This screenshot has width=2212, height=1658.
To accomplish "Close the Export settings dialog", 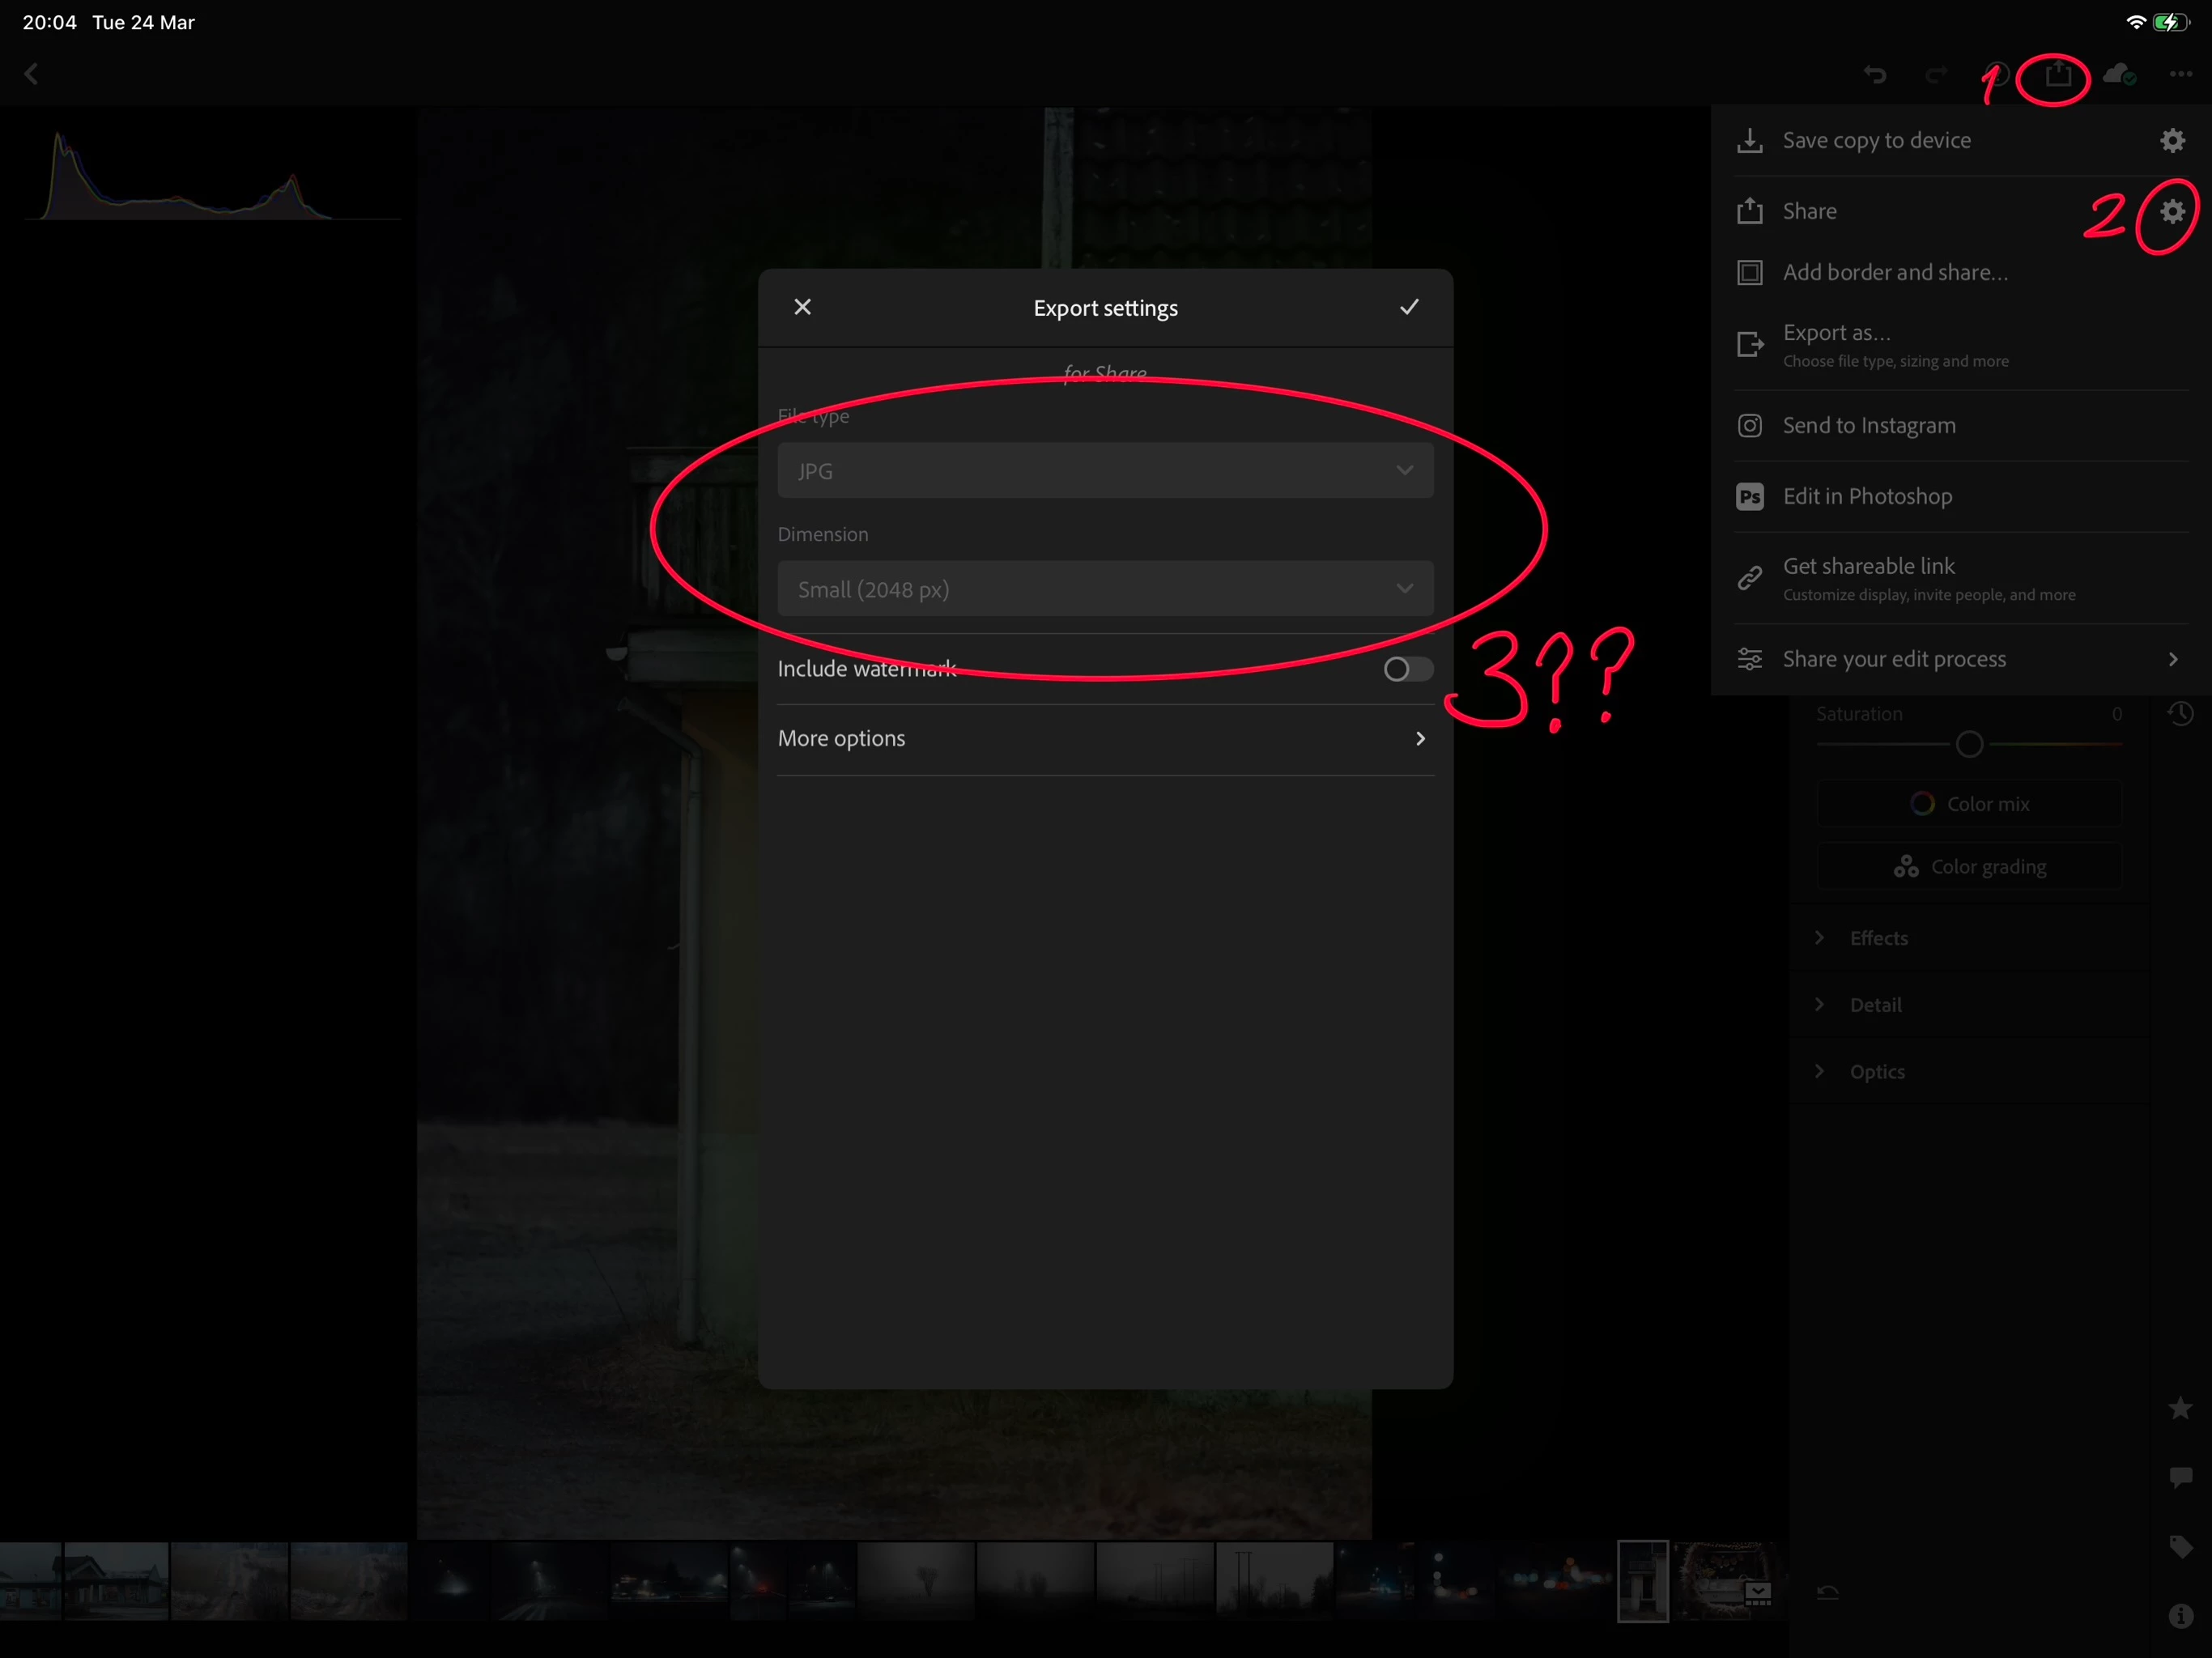I will tap(802, 307).
